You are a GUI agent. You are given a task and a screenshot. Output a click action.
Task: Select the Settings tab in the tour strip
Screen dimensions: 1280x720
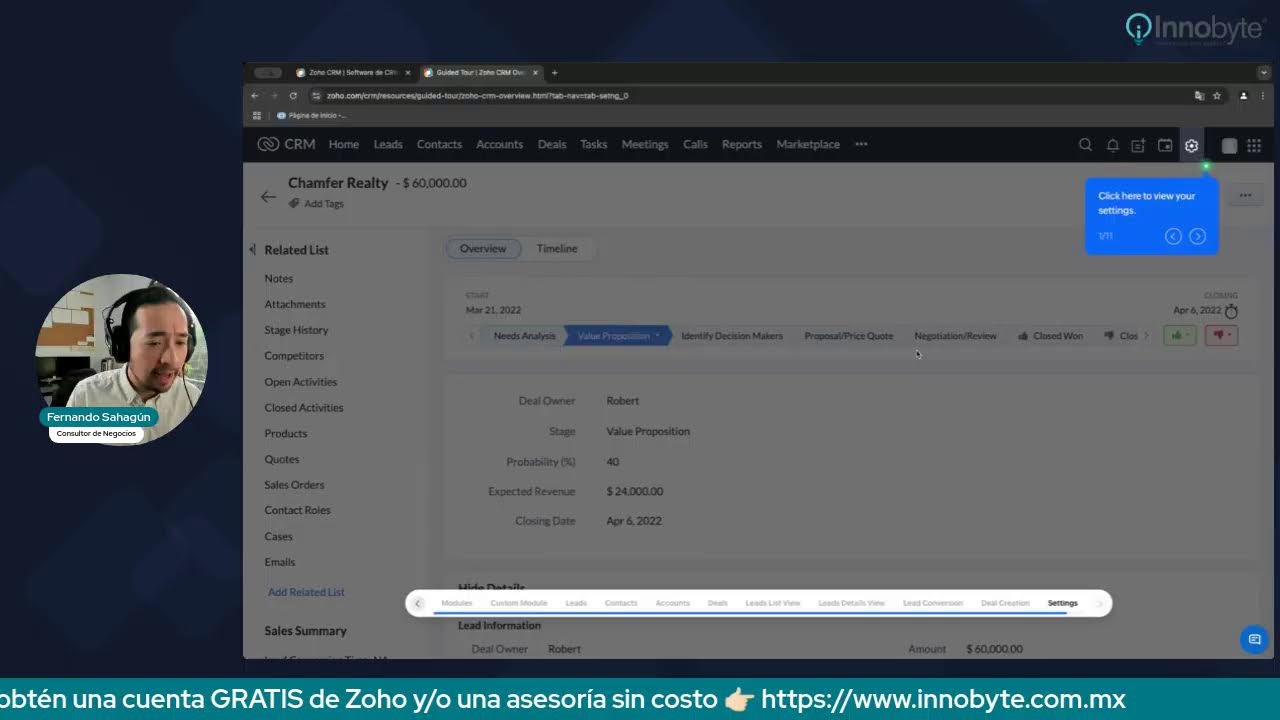click(x=1063, y=603)
